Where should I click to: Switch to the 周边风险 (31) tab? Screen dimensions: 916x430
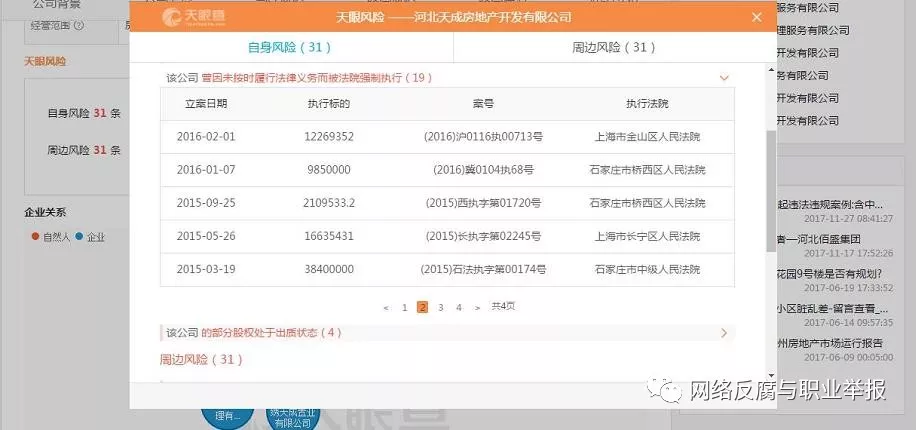614,47
